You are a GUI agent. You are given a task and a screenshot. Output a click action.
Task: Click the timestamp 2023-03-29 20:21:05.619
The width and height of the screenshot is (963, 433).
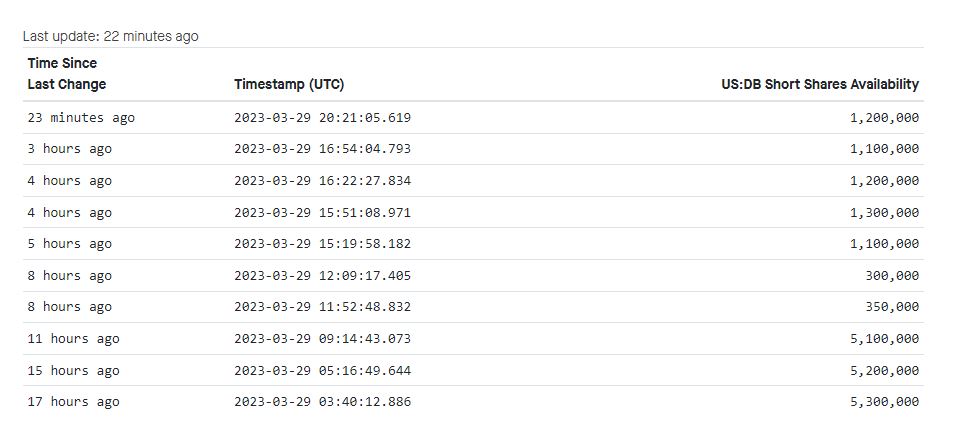322,118
